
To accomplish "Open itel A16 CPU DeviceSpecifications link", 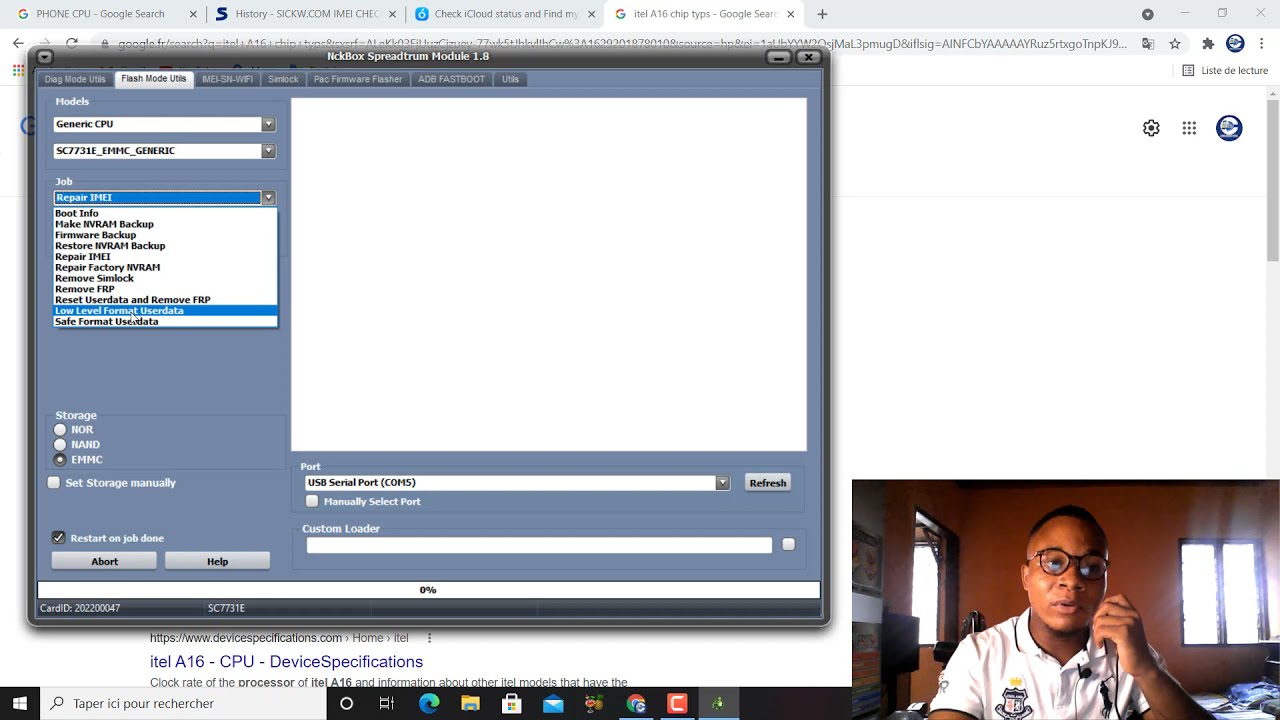I will [x=286, y=662].
